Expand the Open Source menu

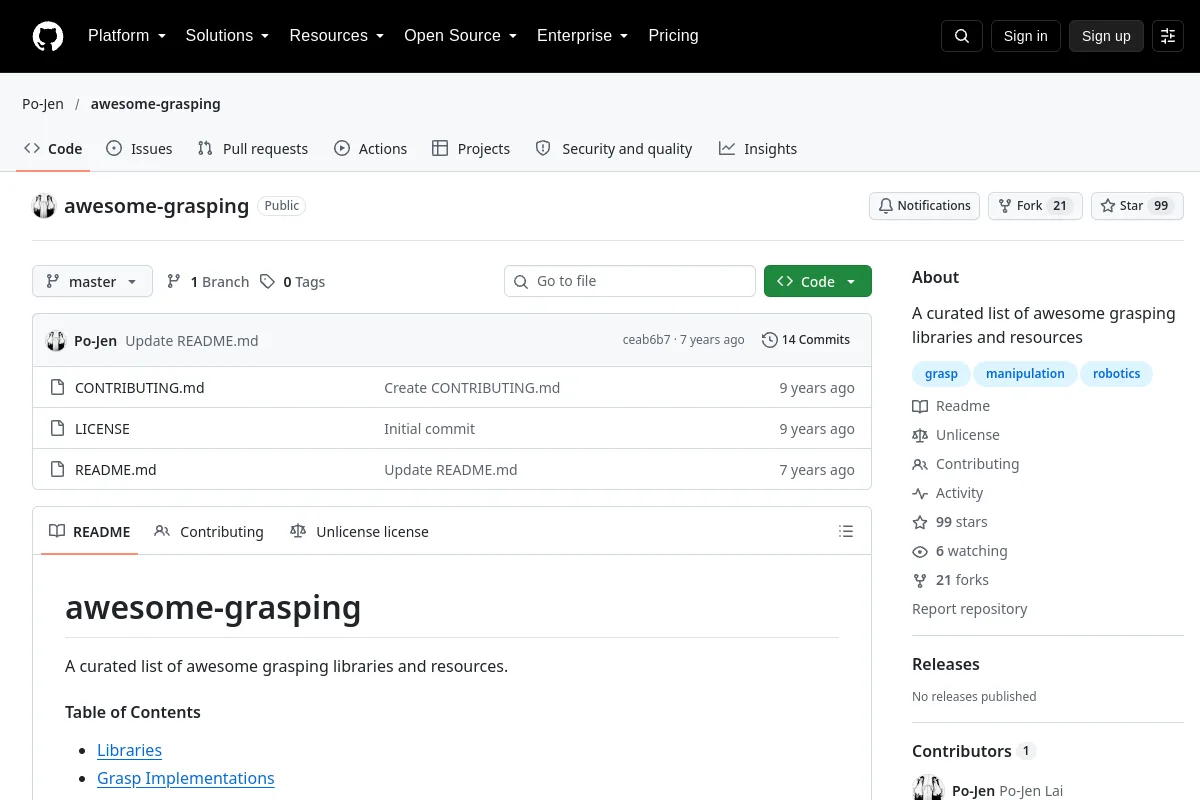(461, 36)
